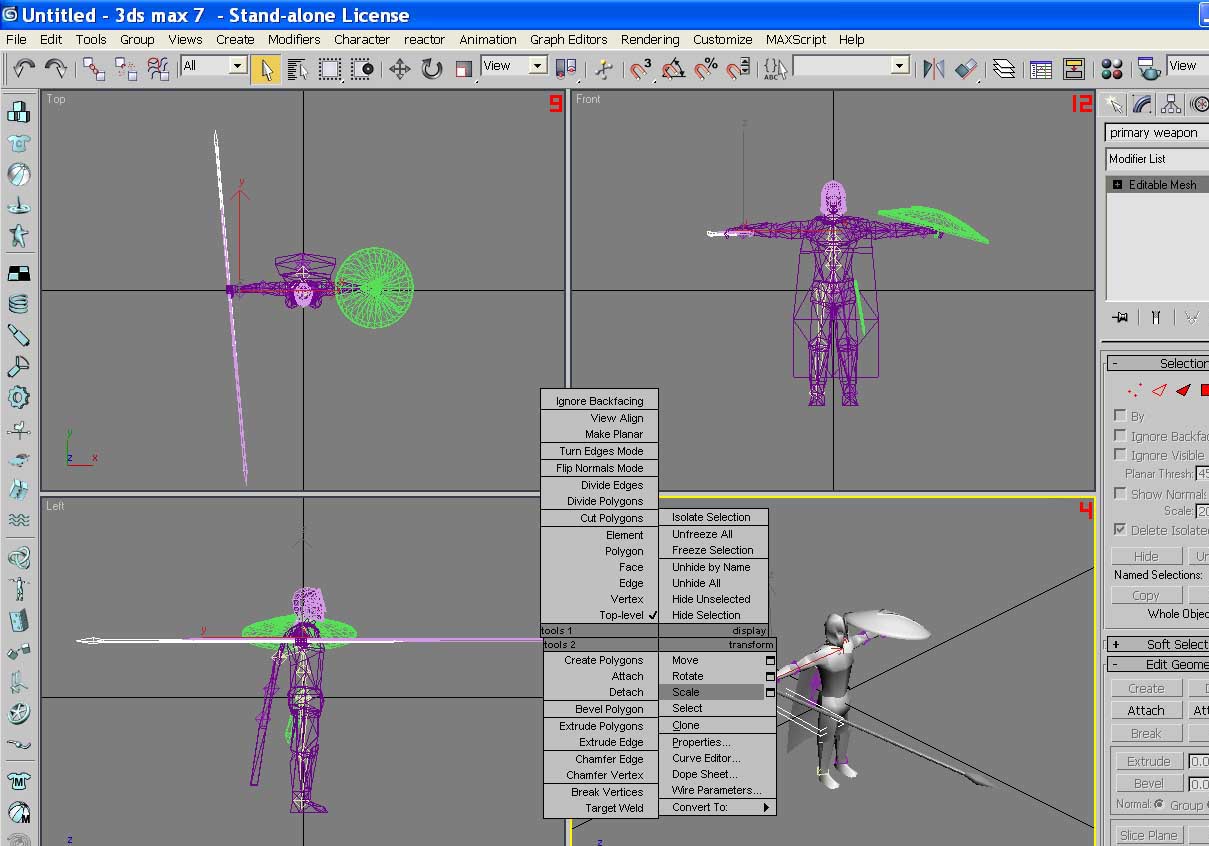Enable the Ignore Backfacing checkbox
Screen dimensions: 1209x846
pos(1120,435)
